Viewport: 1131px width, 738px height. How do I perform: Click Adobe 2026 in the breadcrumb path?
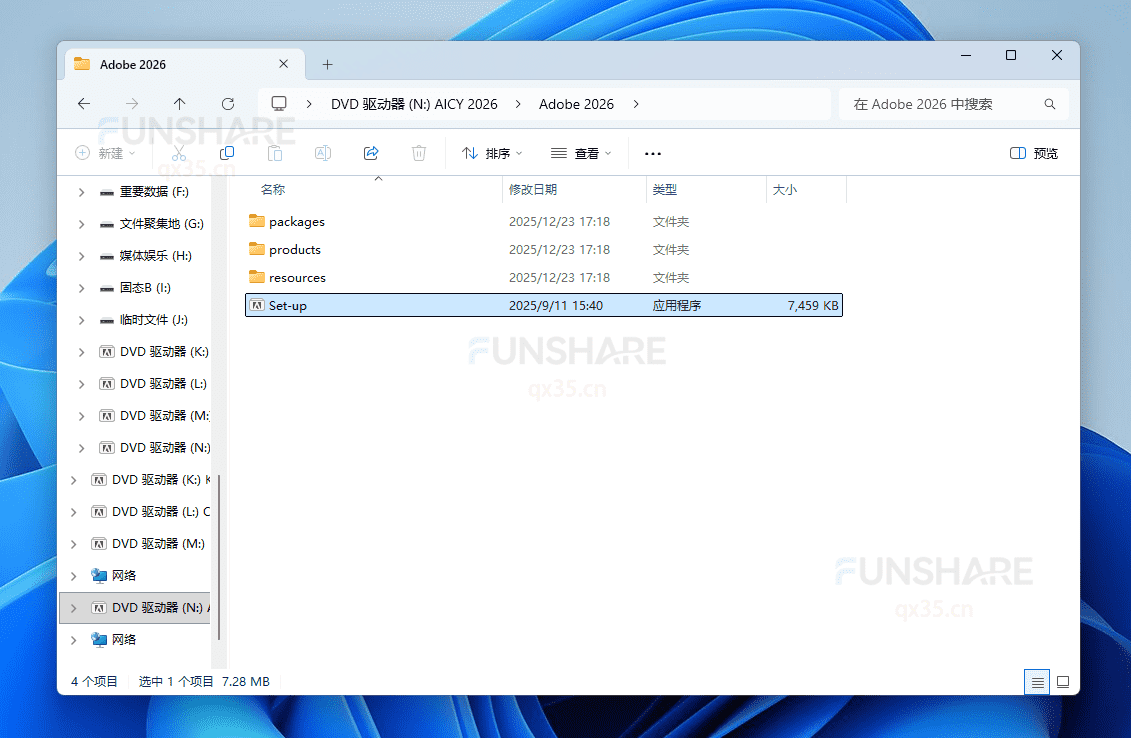tap(577, 103)
